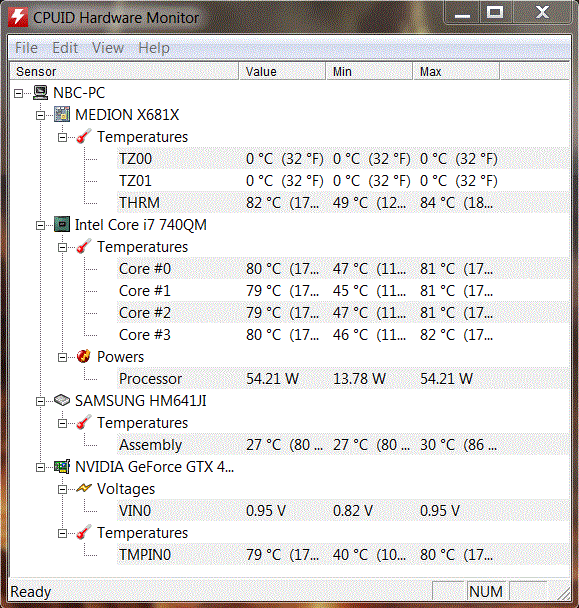Click the Voltages lightning bolt icon
The width and height of the screenshot is (579, 608).
84,488
